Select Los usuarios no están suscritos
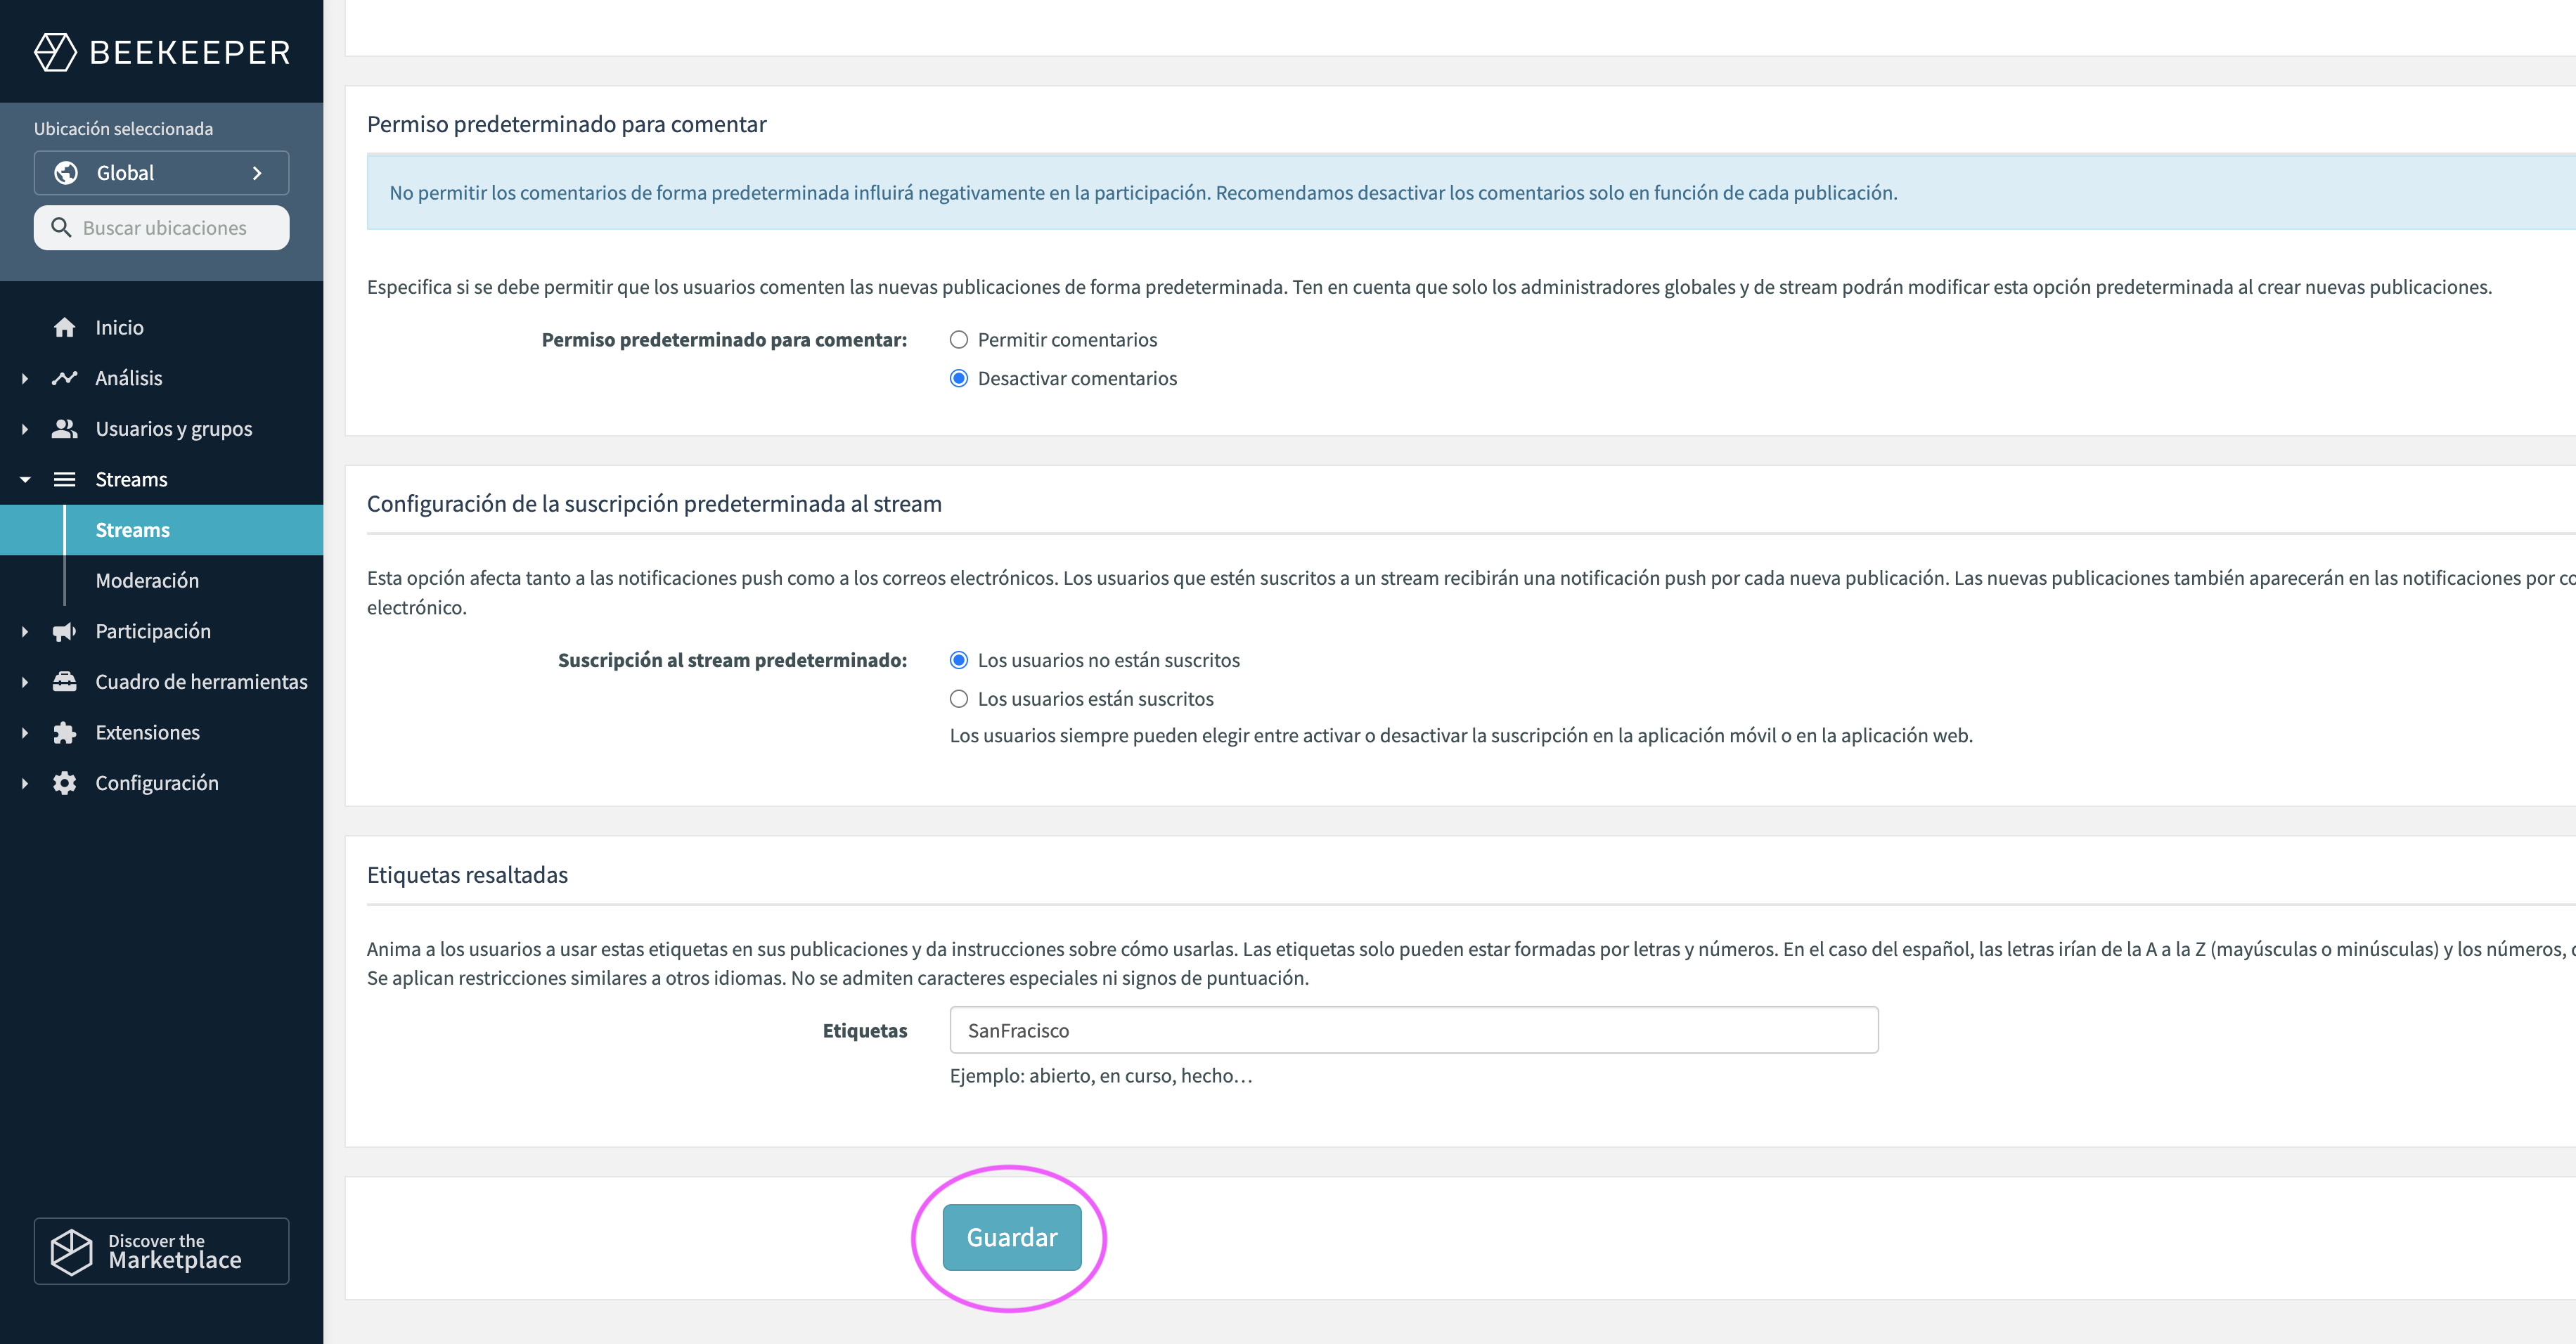Image resolution: width=2576 pixels, height=1344 pixels. [x=958, y=660]
